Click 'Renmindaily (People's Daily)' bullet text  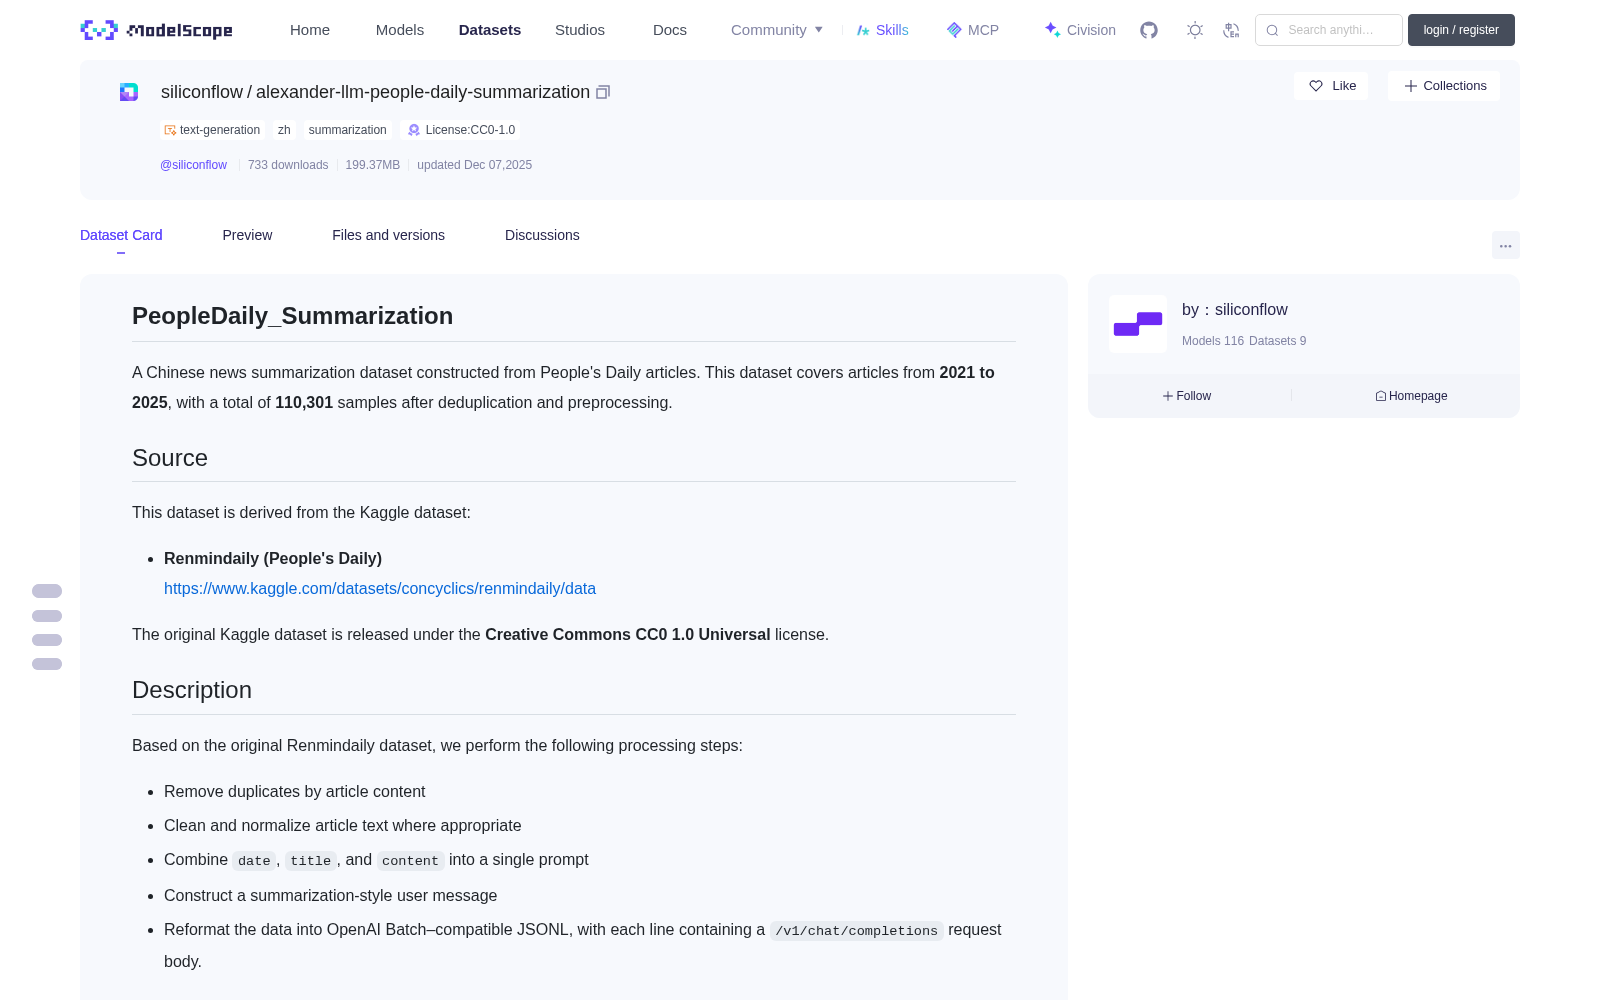pos(273,558)
